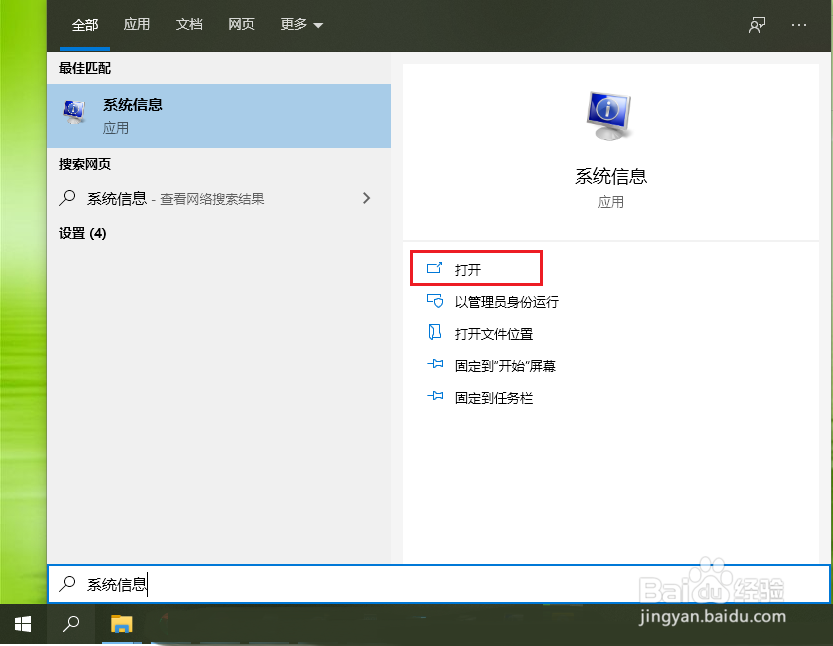Click the magnifier icon beside web search result
This screenshot has height=646, width=833.
[67, 198]
